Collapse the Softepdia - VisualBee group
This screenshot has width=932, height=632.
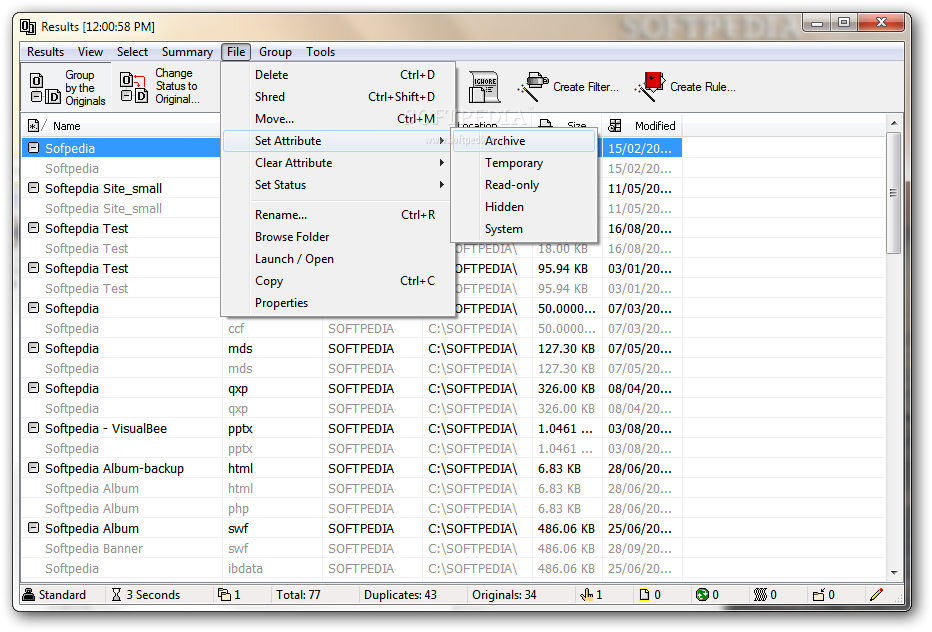tap(34, 427)
